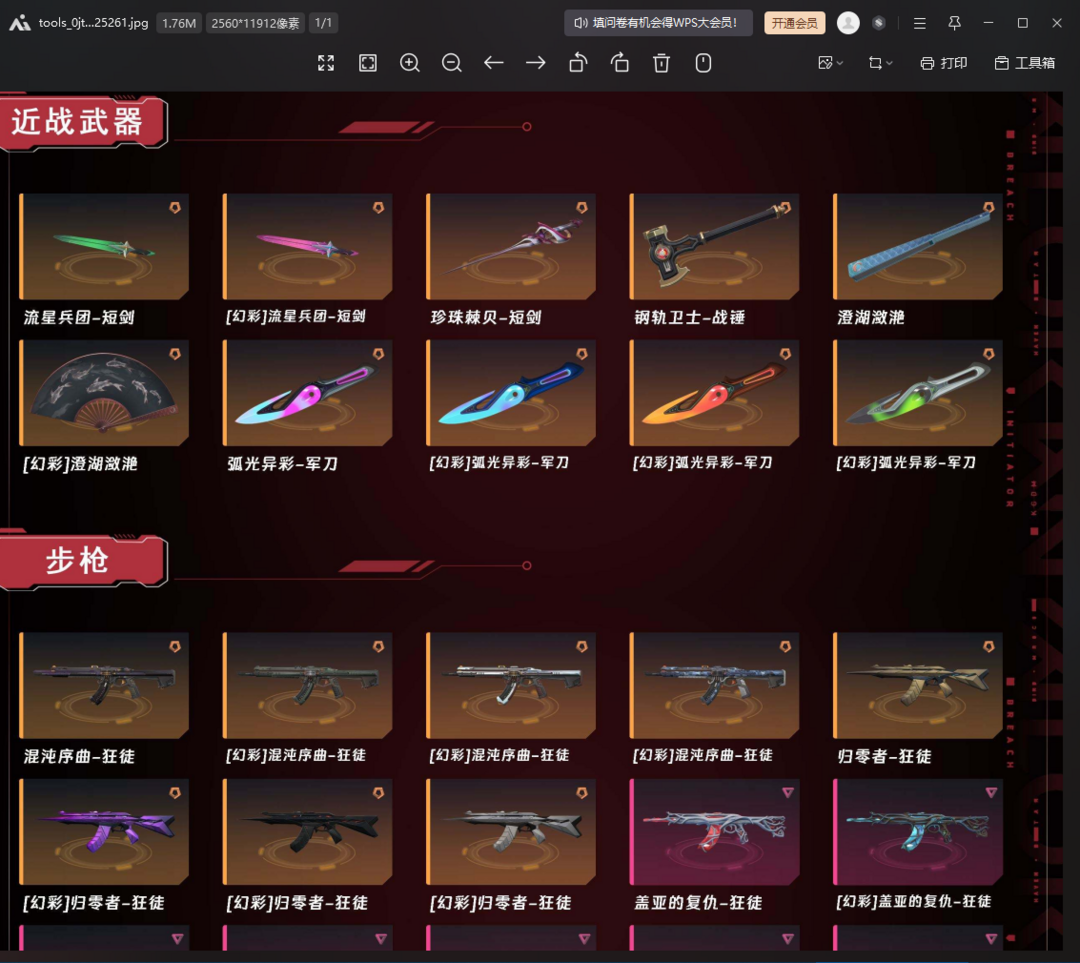
Task: Open the hamburger main menu
Action: click(920, 23)
